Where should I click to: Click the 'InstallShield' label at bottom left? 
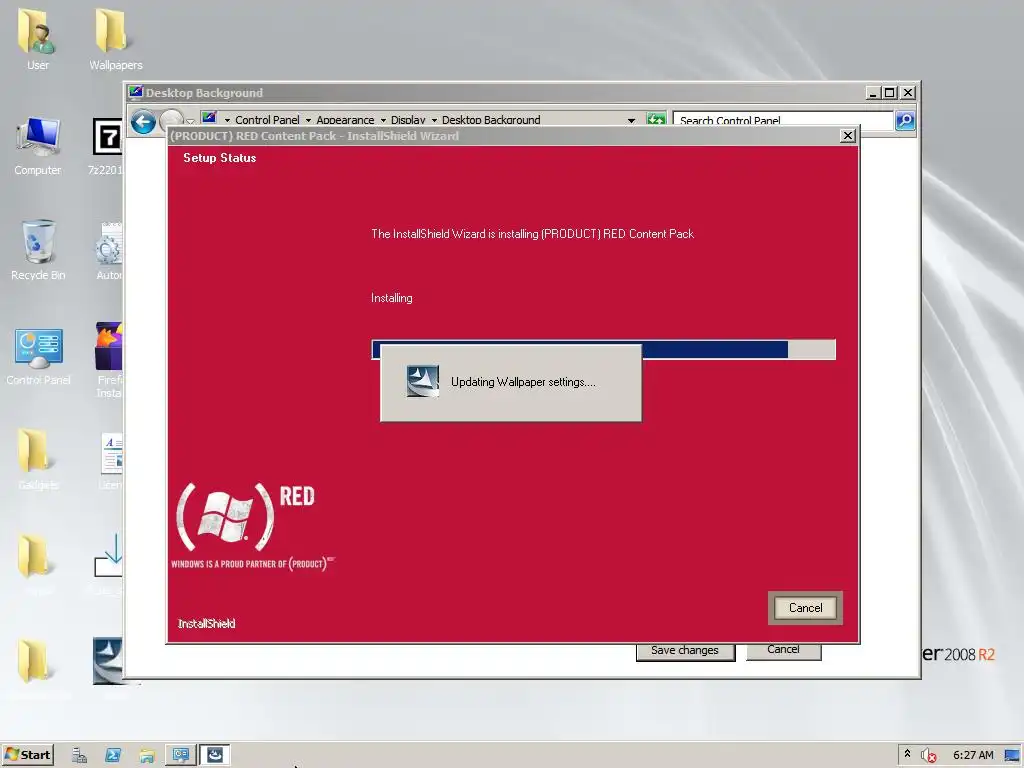click(206, 624)
